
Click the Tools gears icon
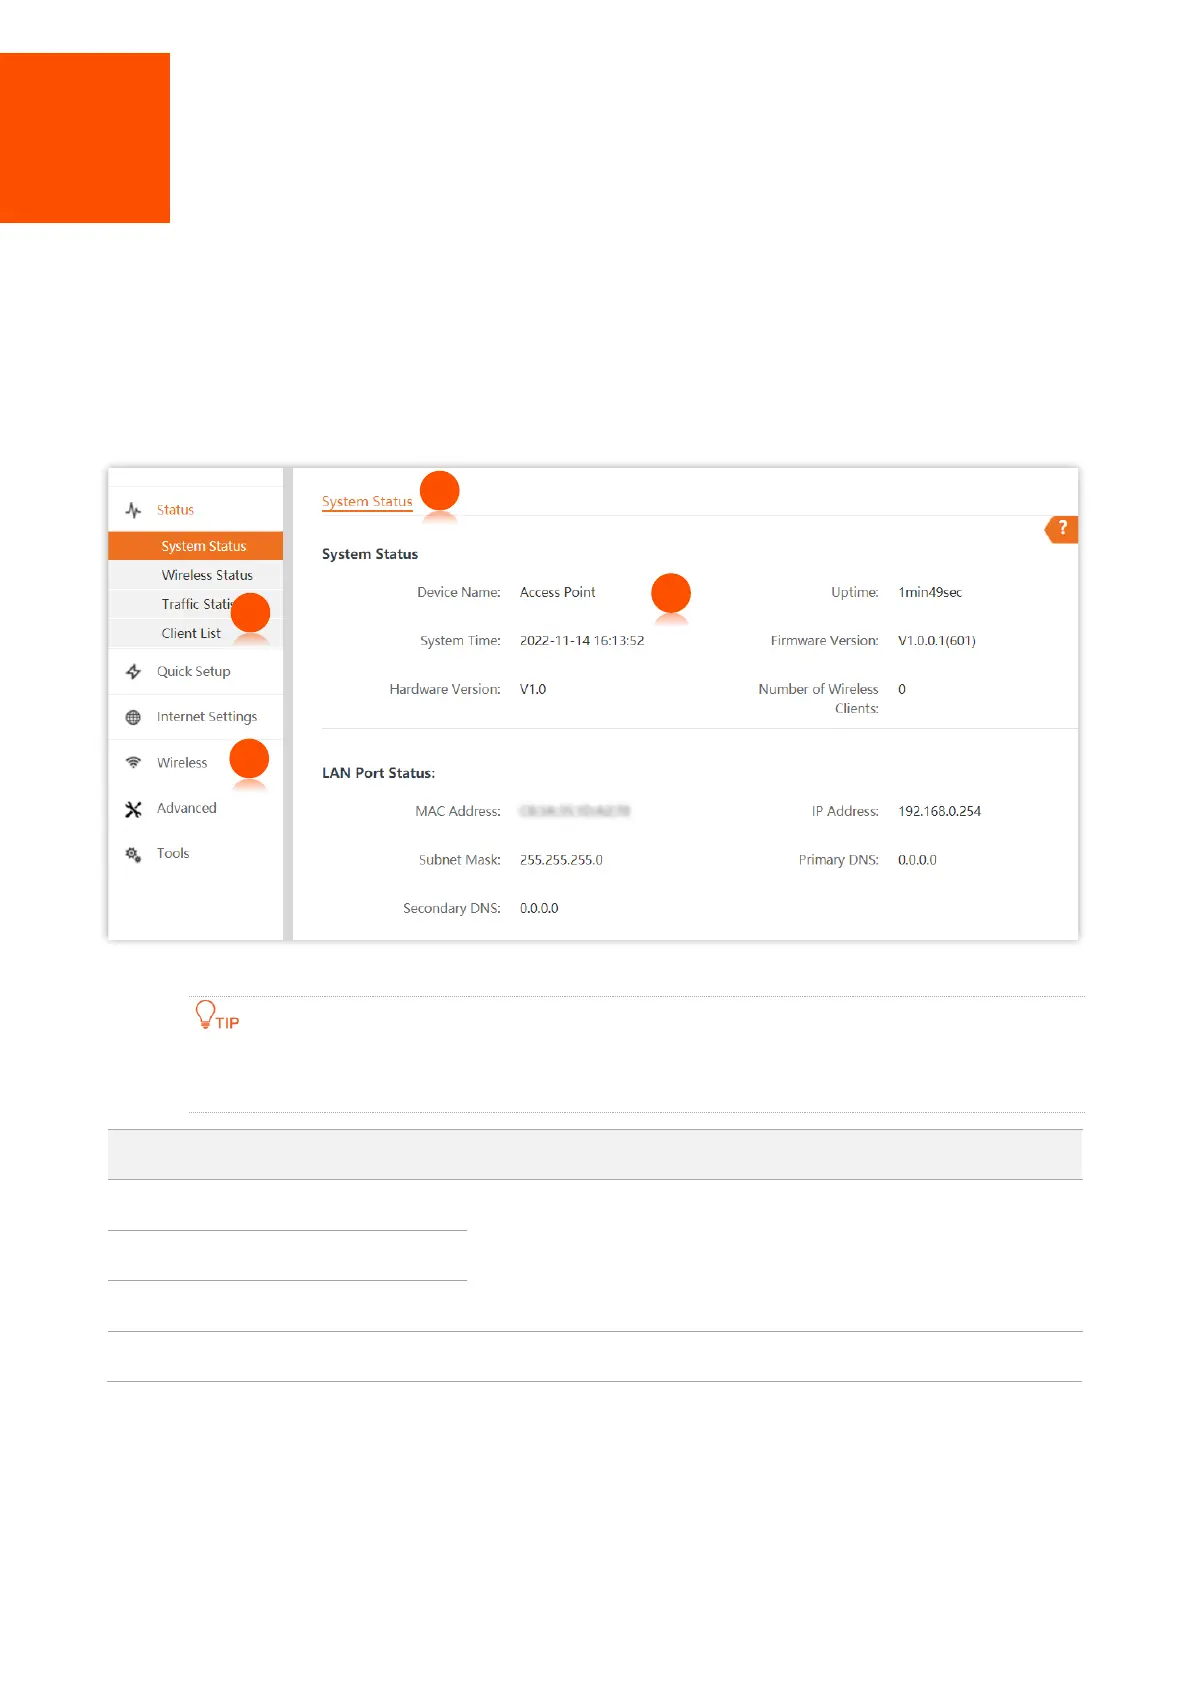point(133,854)
